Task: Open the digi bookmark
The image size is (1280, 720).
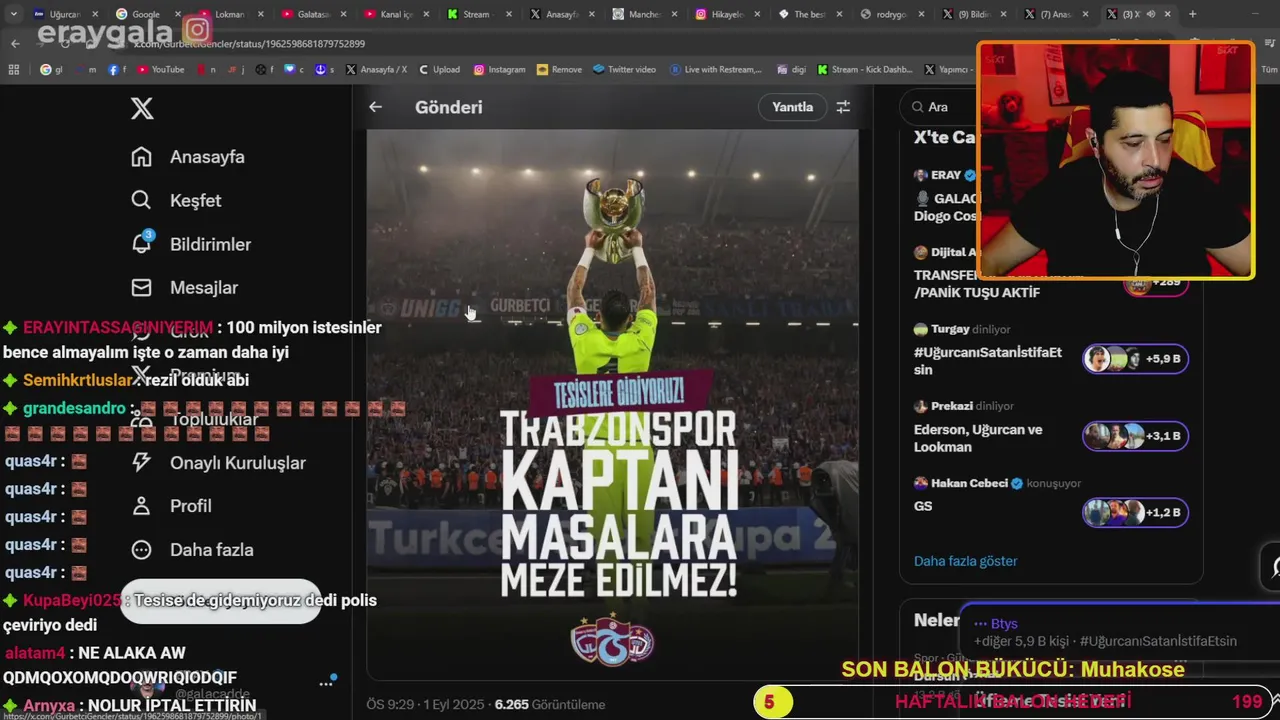Action: (791, 69)
